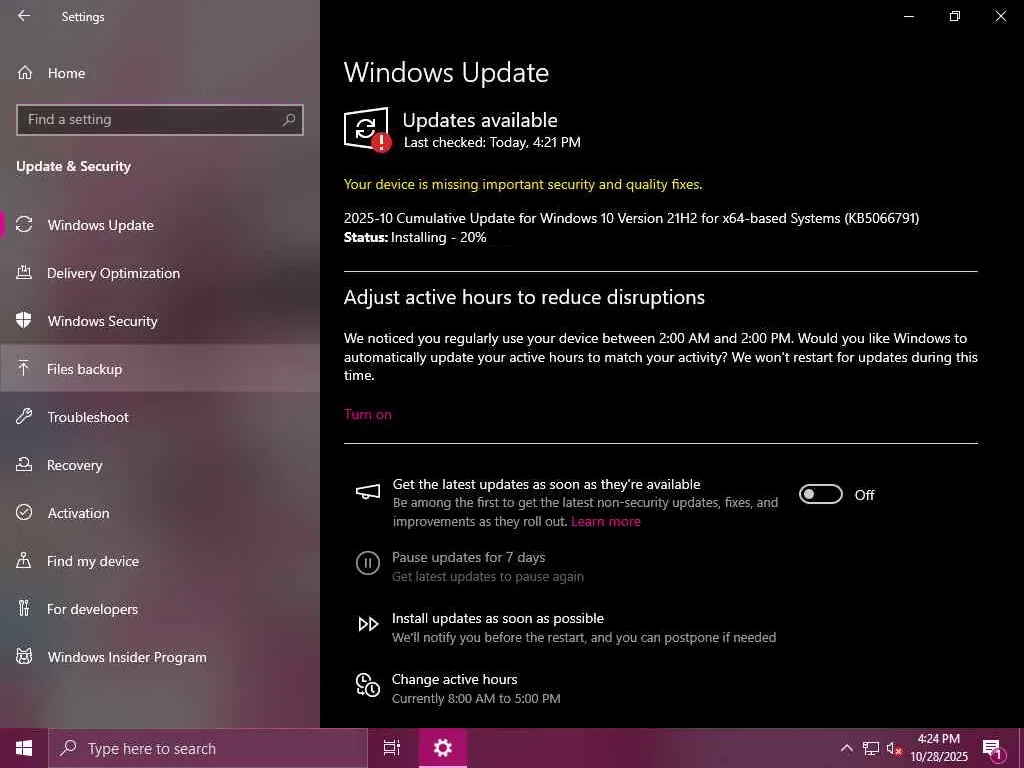This screenshot has width=1024, height=768.
Task: Click the fast-forward install updates icon
Action: pyautogui.click(x=368, y=624)
